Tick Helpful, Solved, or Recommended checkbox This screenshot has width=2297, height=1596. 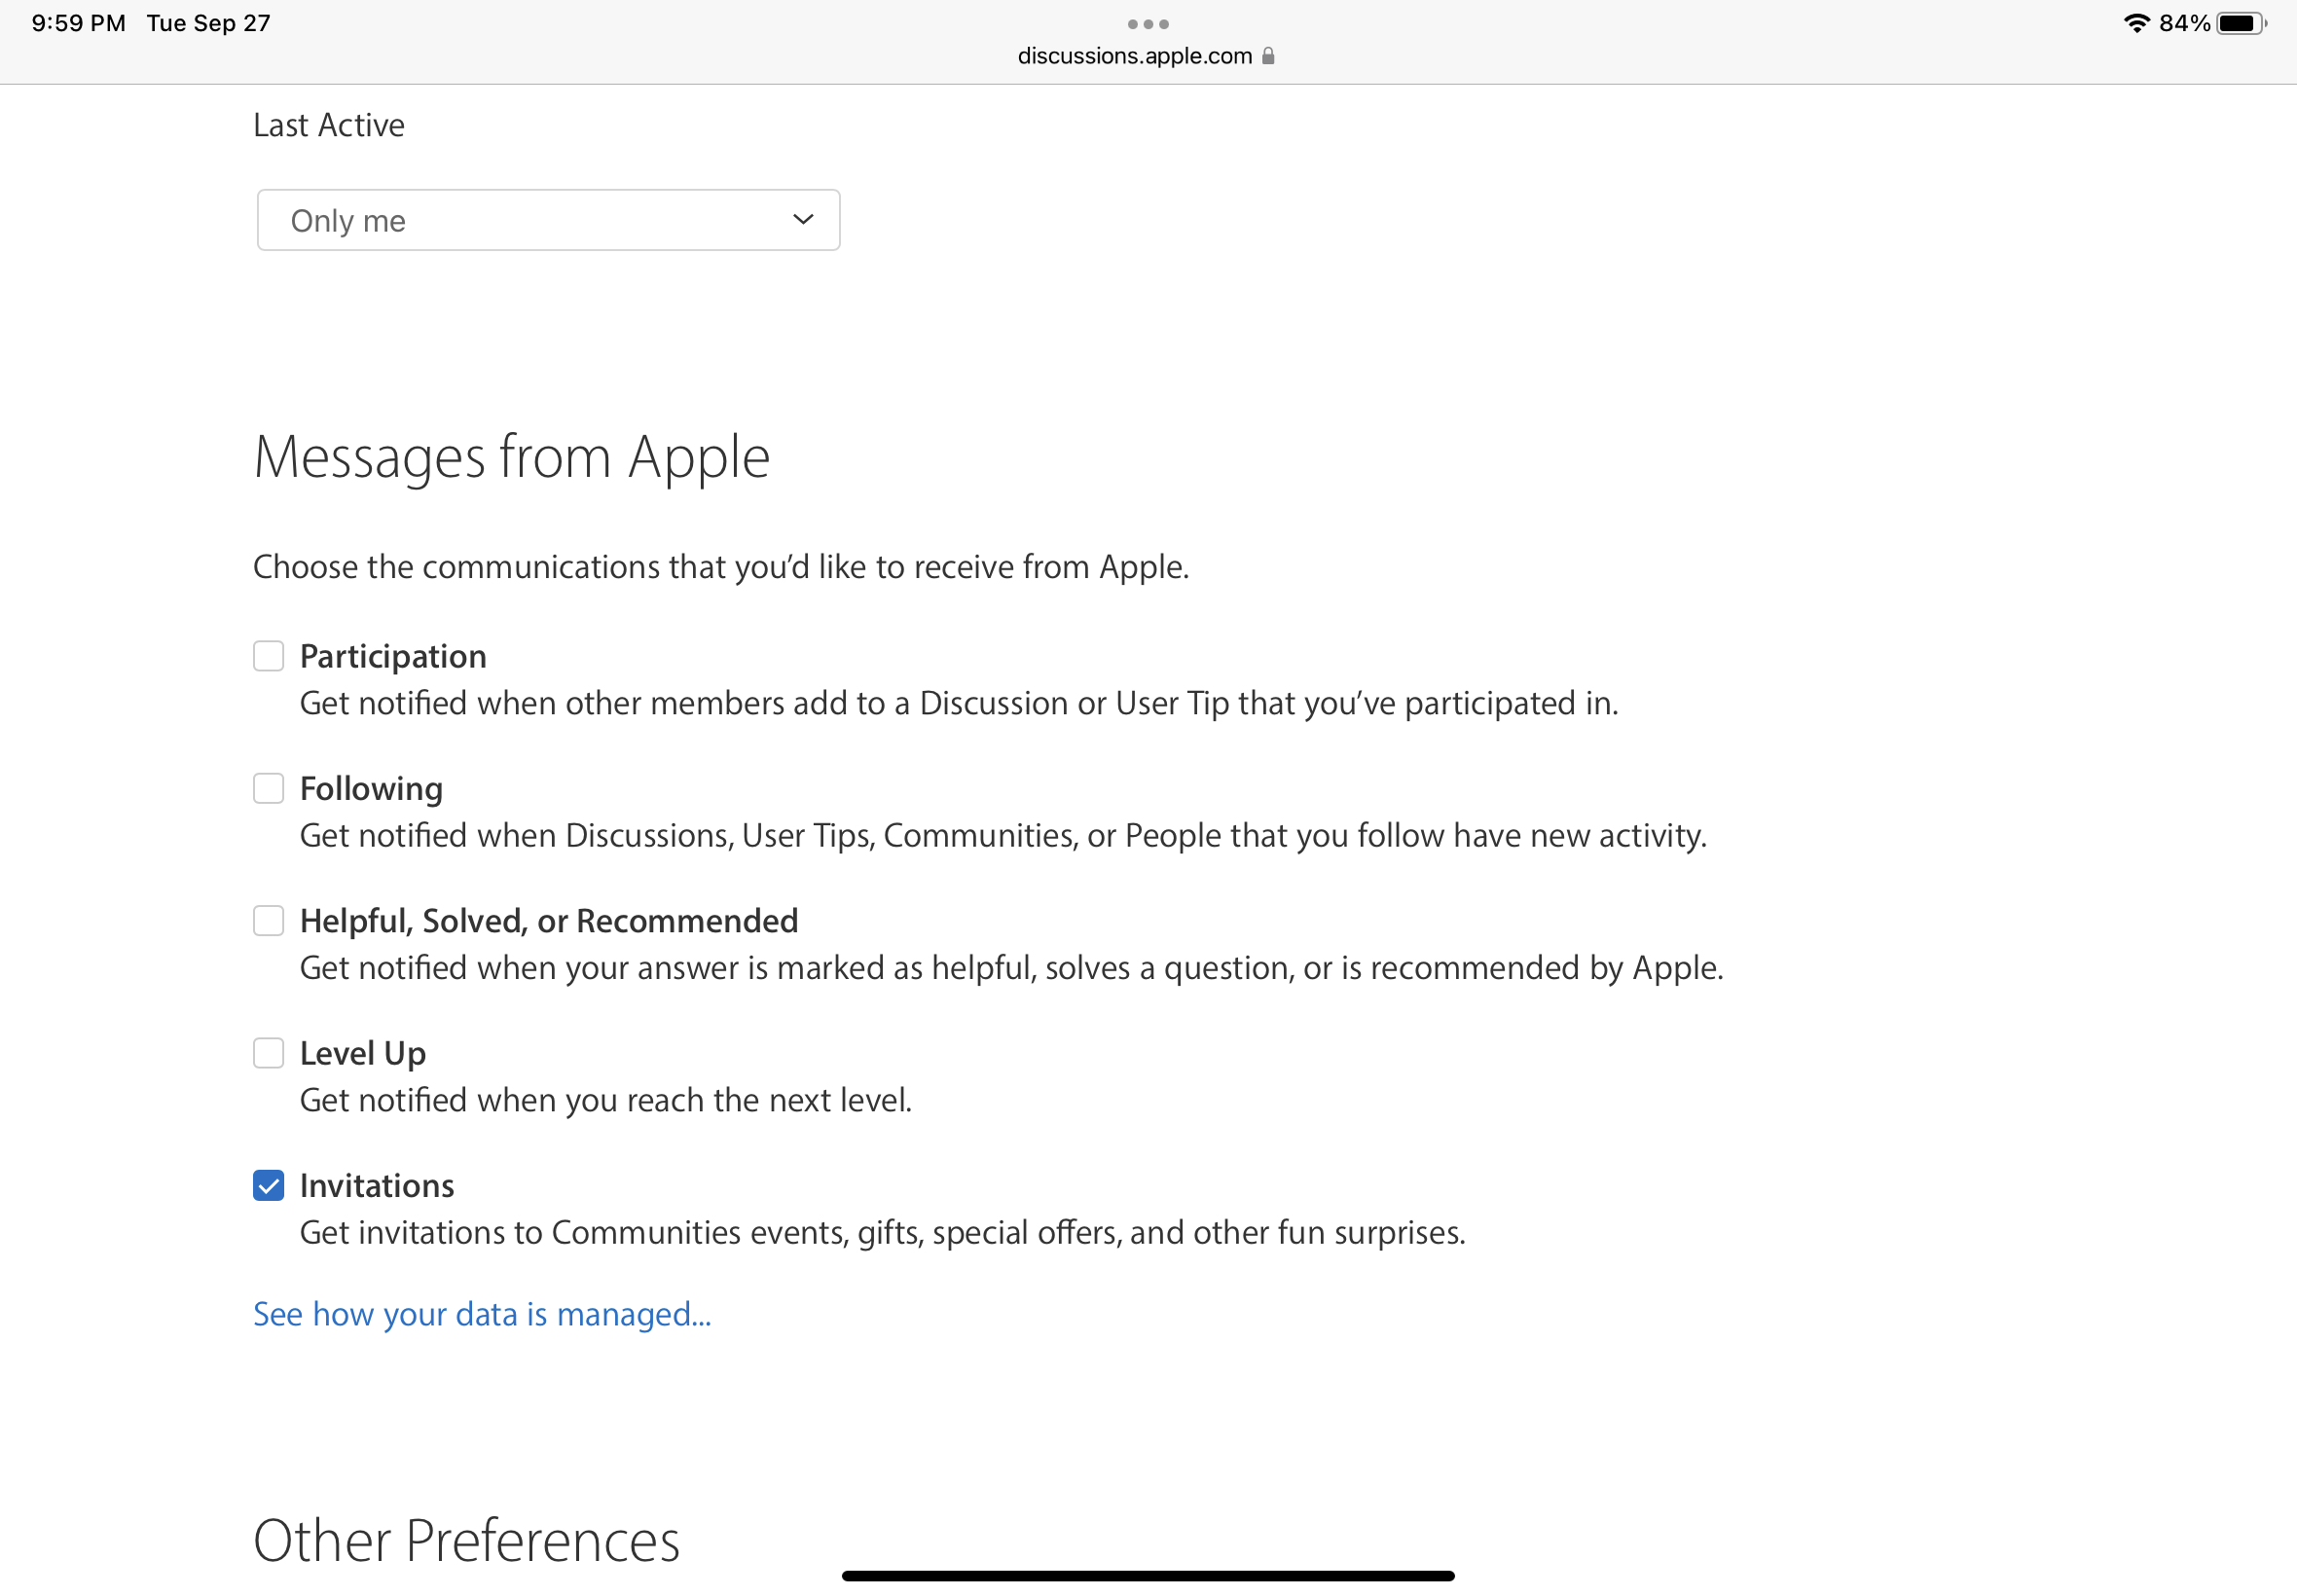click(268, 920)
